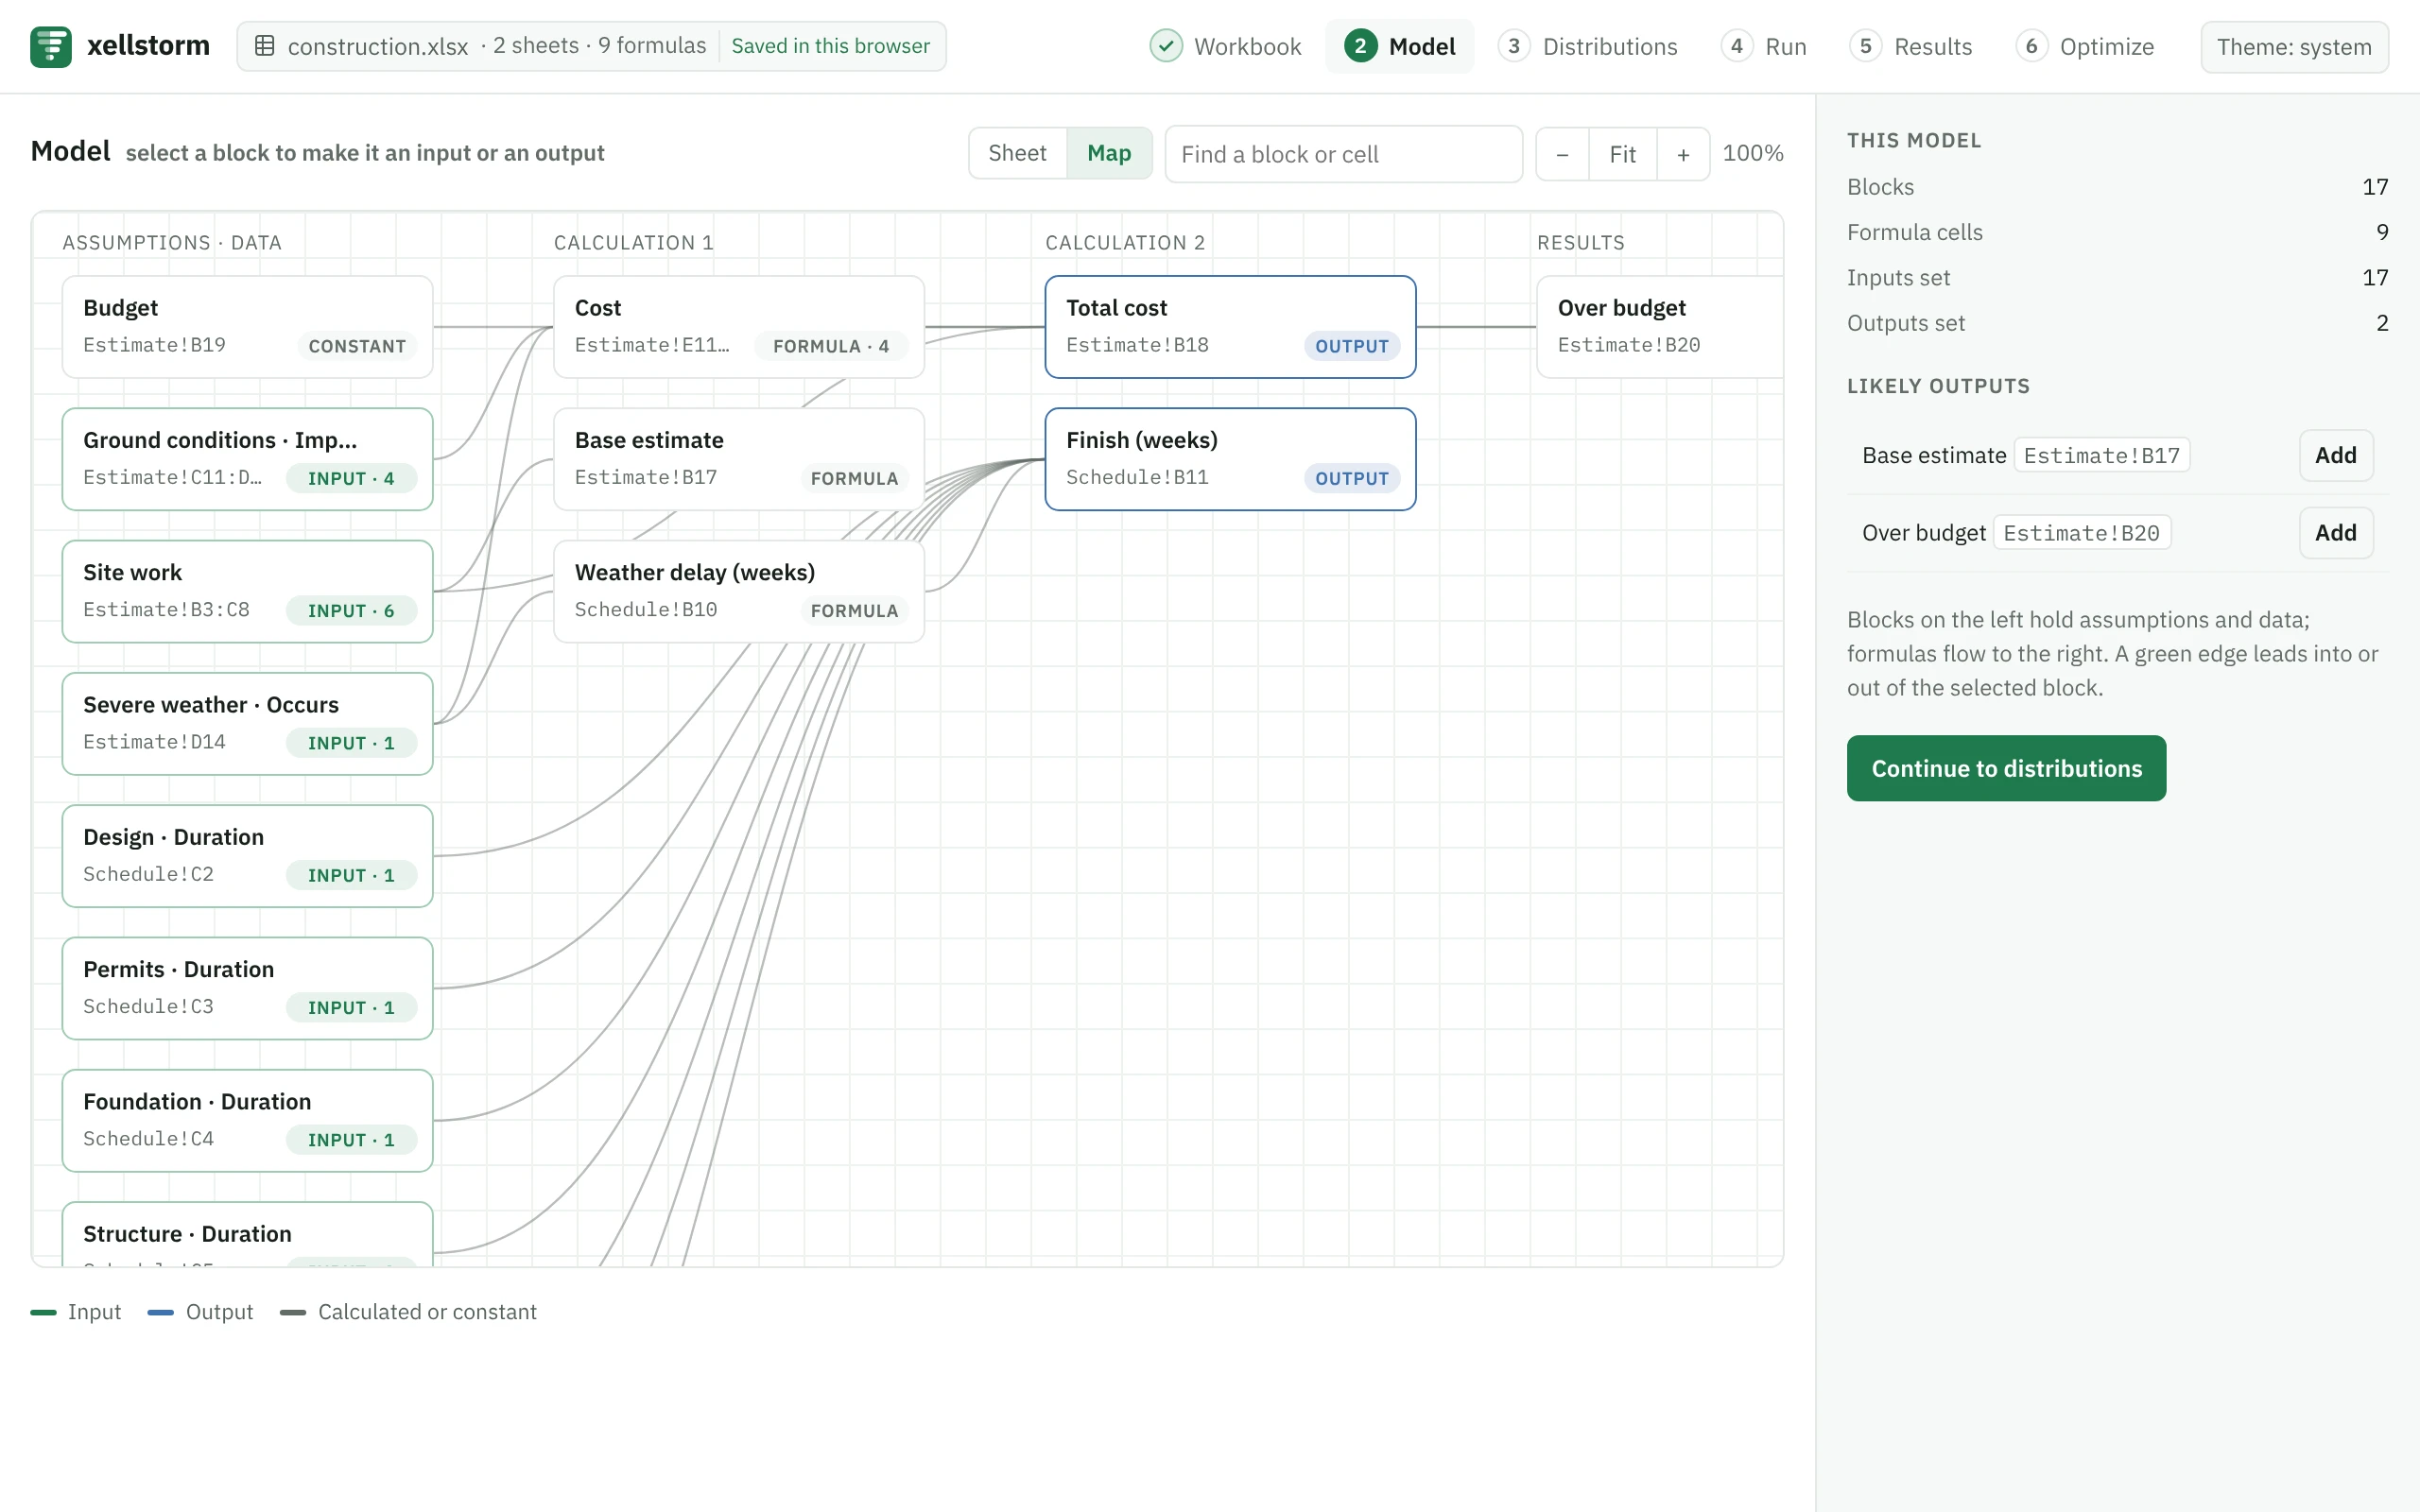Select the Finish (weeks) output block
This screenshot has height=1512, width=2420.
point(1230,459)
